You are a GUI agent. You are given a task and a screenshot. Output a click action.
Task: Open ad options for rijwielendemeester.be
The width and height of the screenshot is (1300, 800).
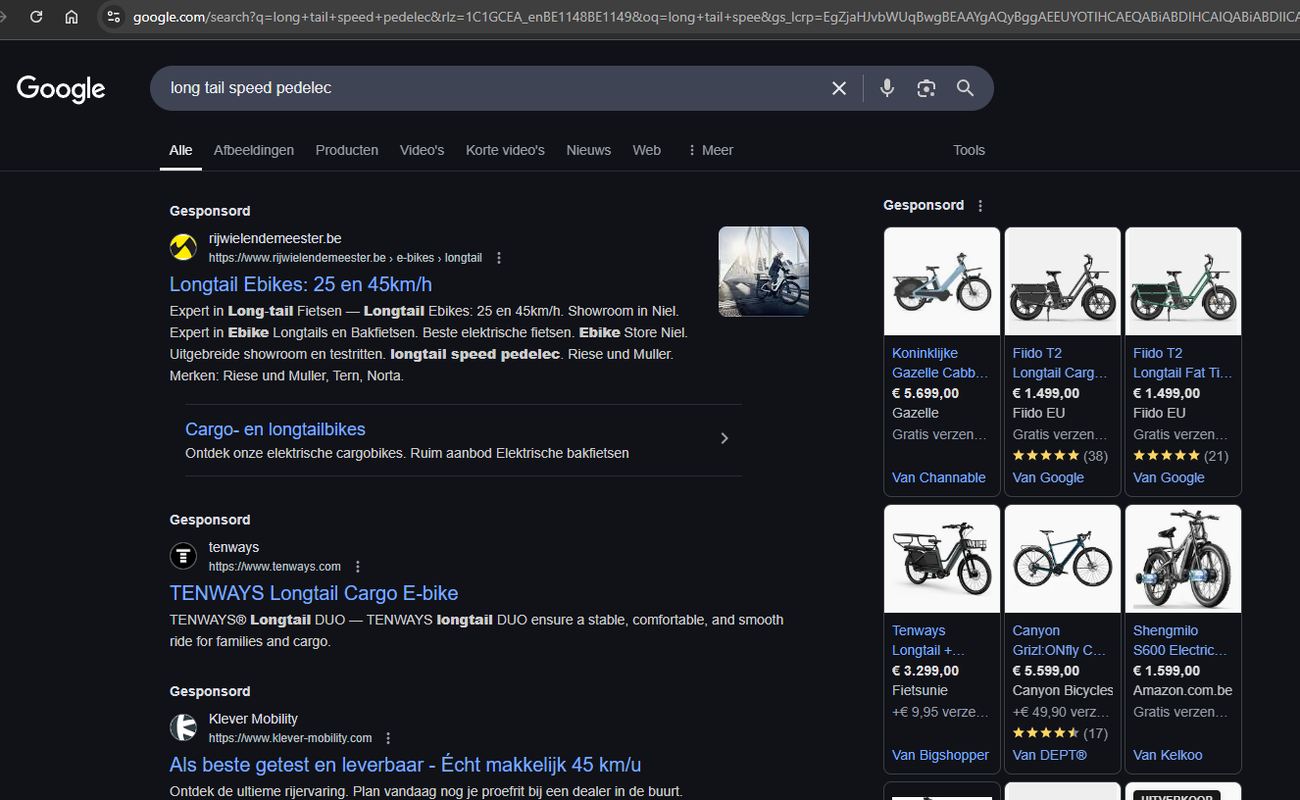click(499, 258)
